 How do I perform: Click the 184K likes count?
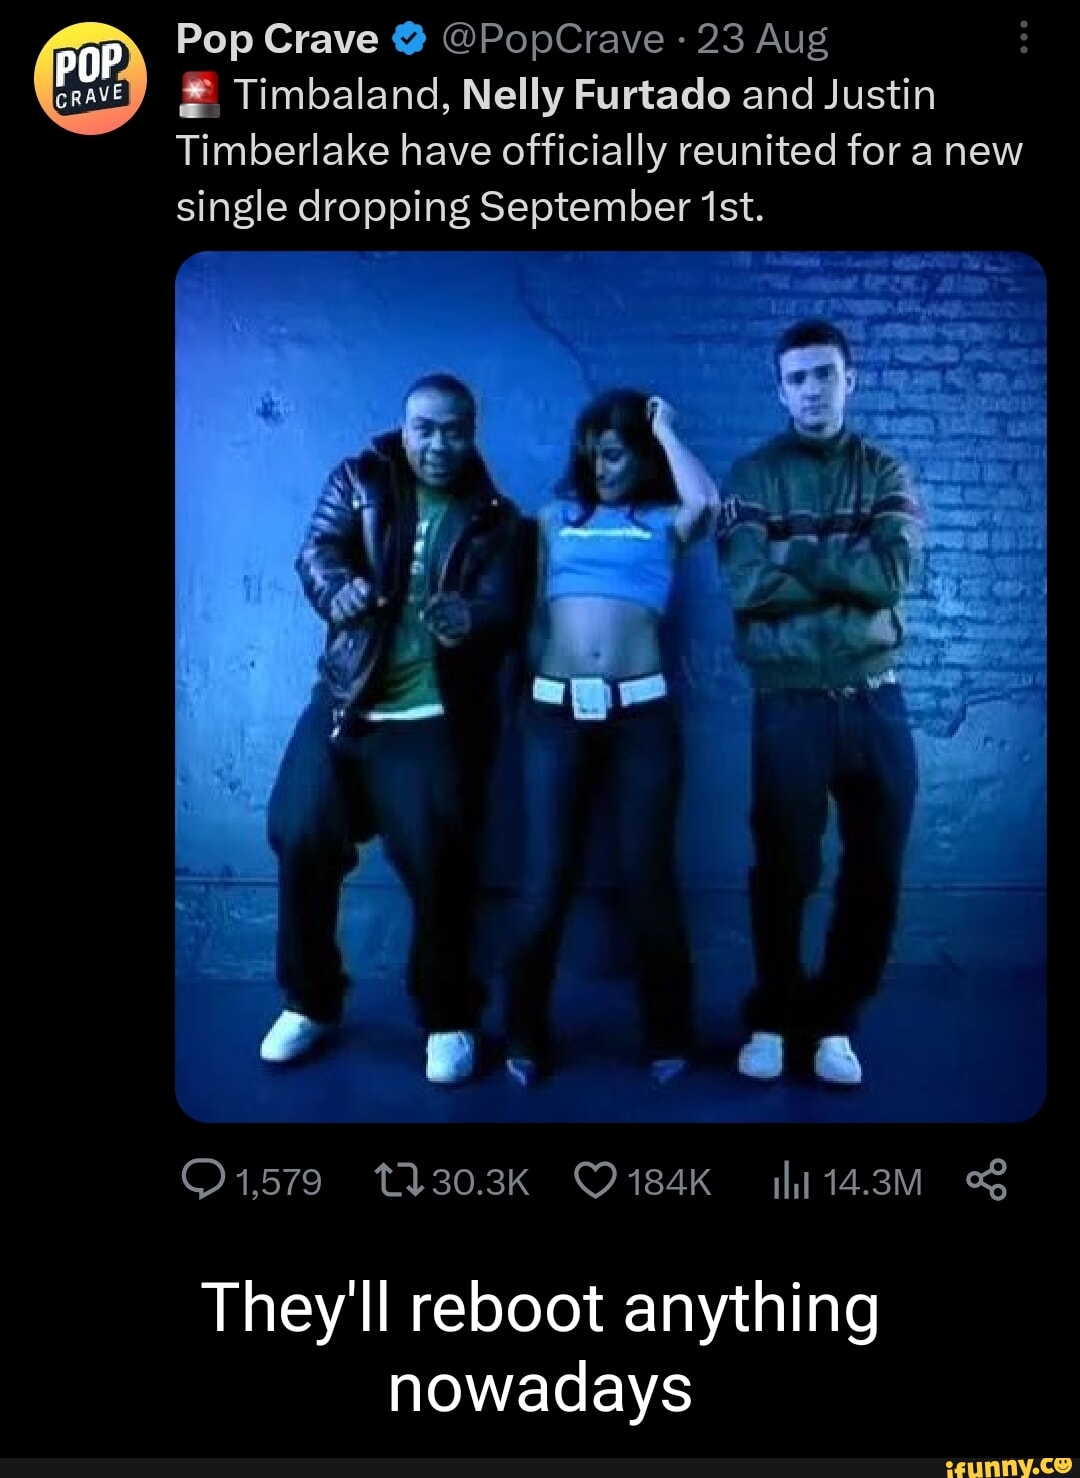coord(669,1182)
